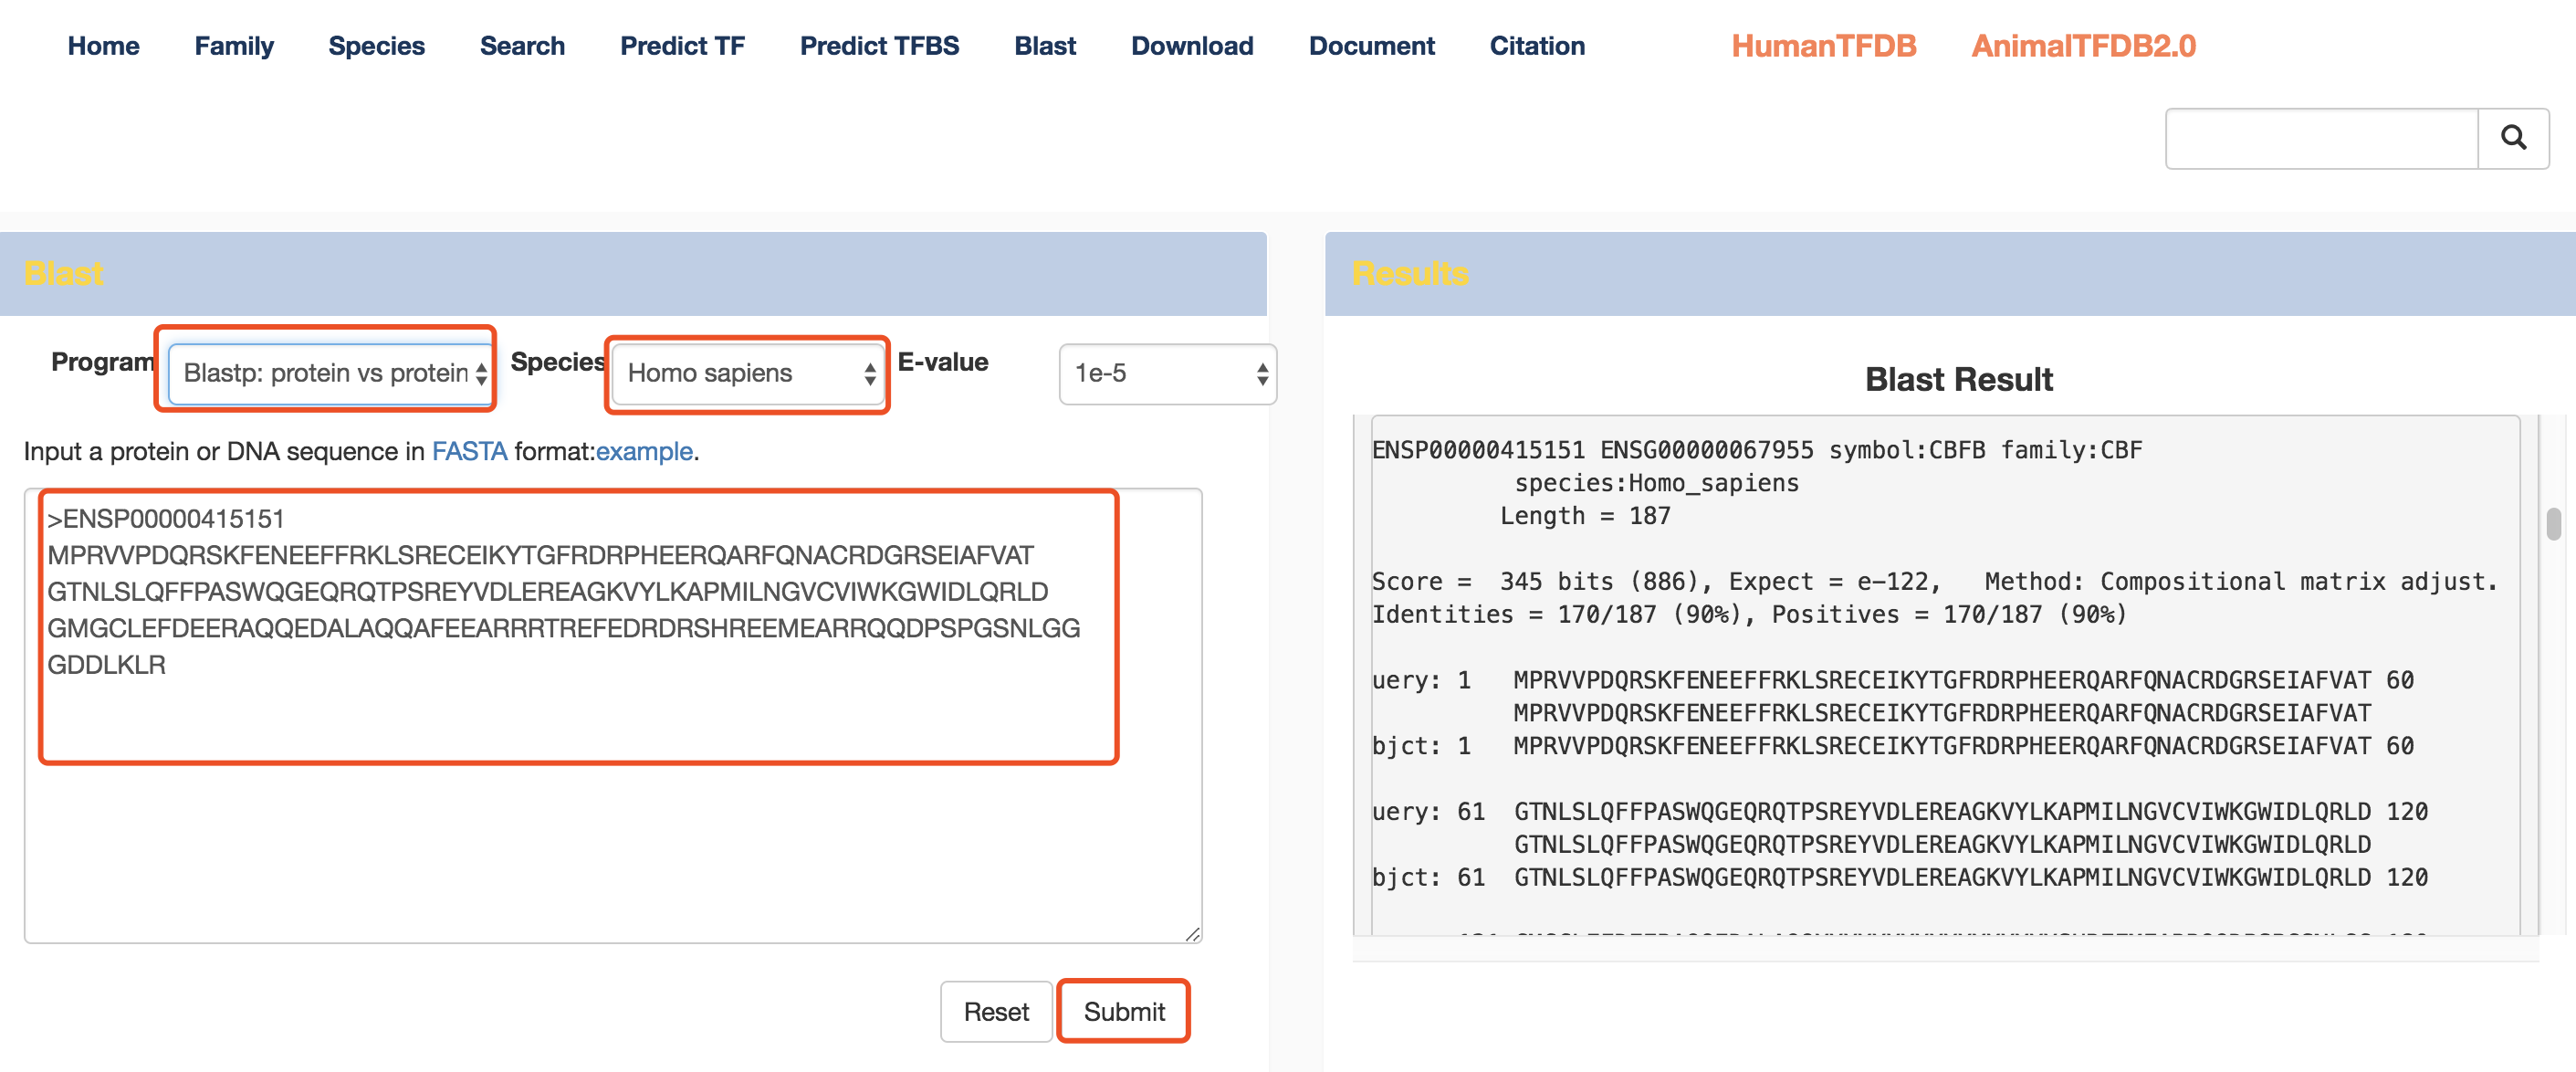Open the E-value 1e-5 dropdown
This screenshot has height=1072, width=2576.
pos(1167,373)
